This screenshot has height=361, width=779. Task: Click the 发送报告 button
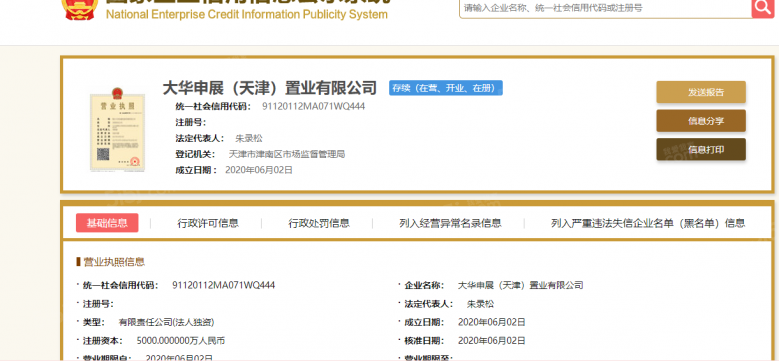(701, 92)
